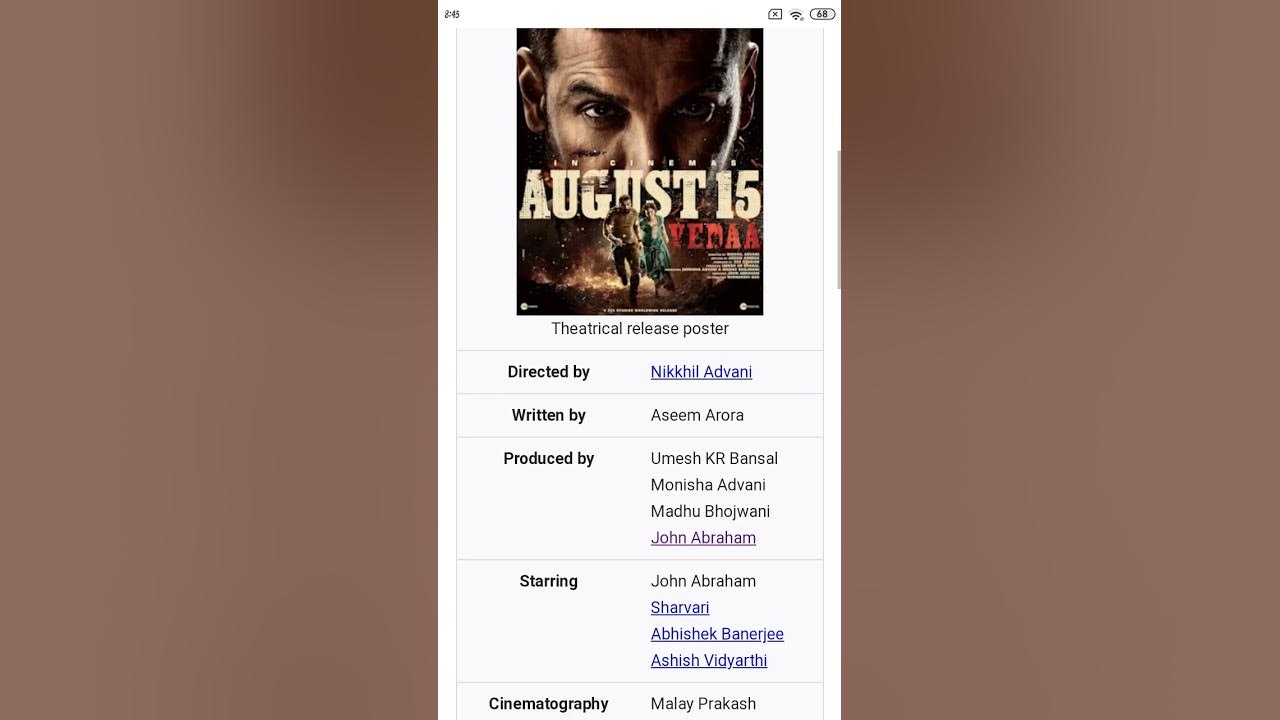Click the Written by label

[x=549, y=415]
